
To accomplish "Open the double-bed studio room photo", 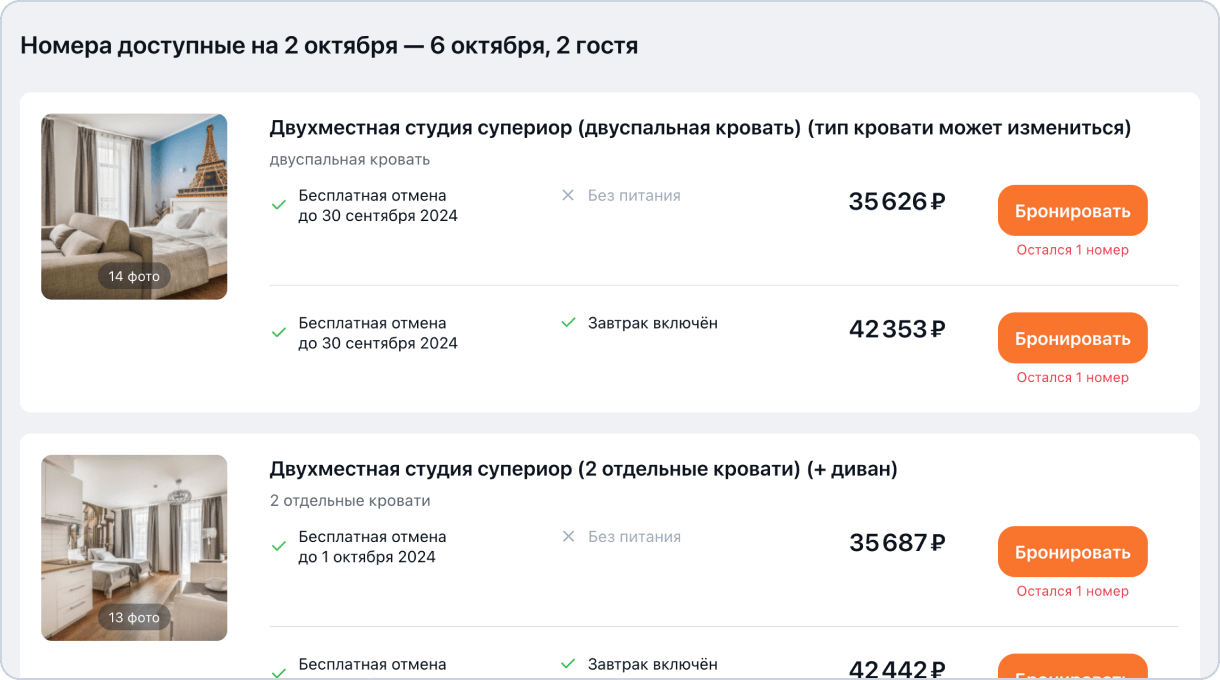I will [134, 207].
